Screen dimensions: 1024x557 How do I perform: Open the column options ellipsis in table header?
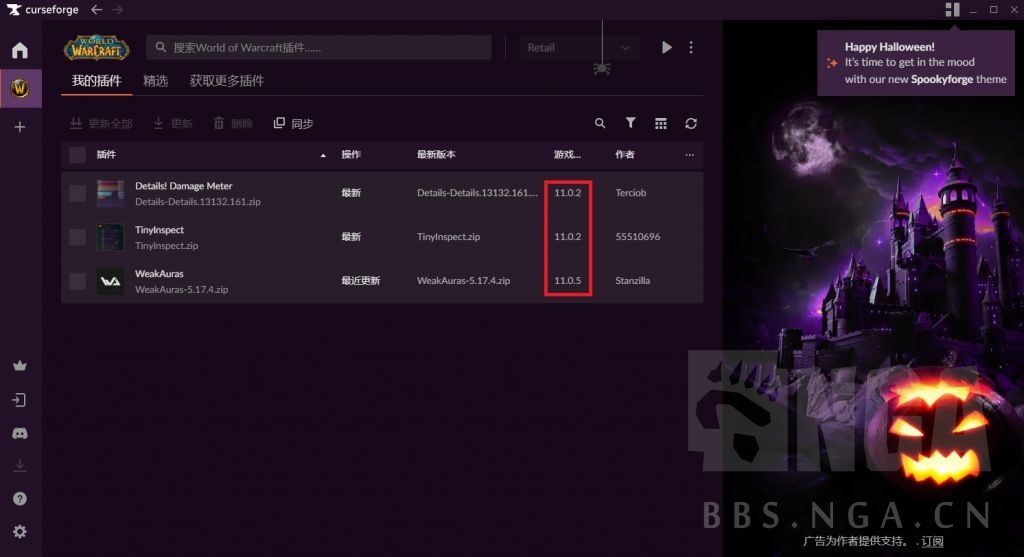click(x=689, y=155)
